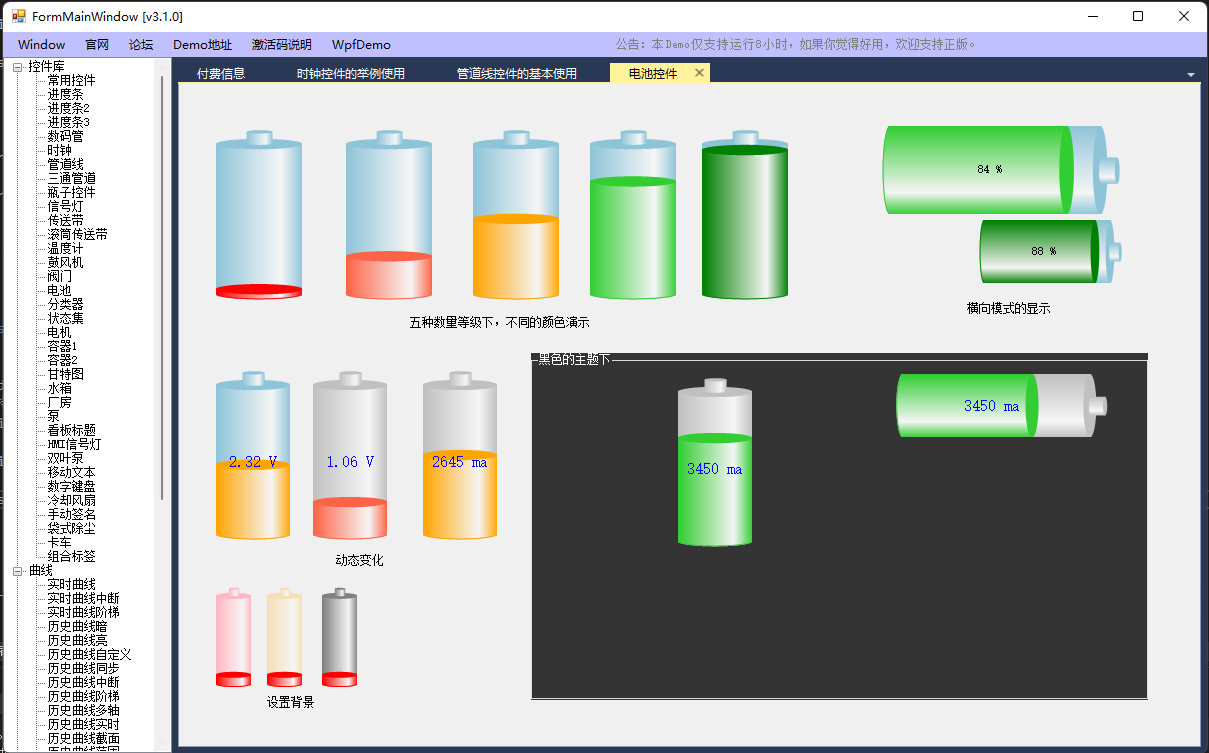Collapse the 控件库 tree node

pyautogui.click(x=18, y=67)
